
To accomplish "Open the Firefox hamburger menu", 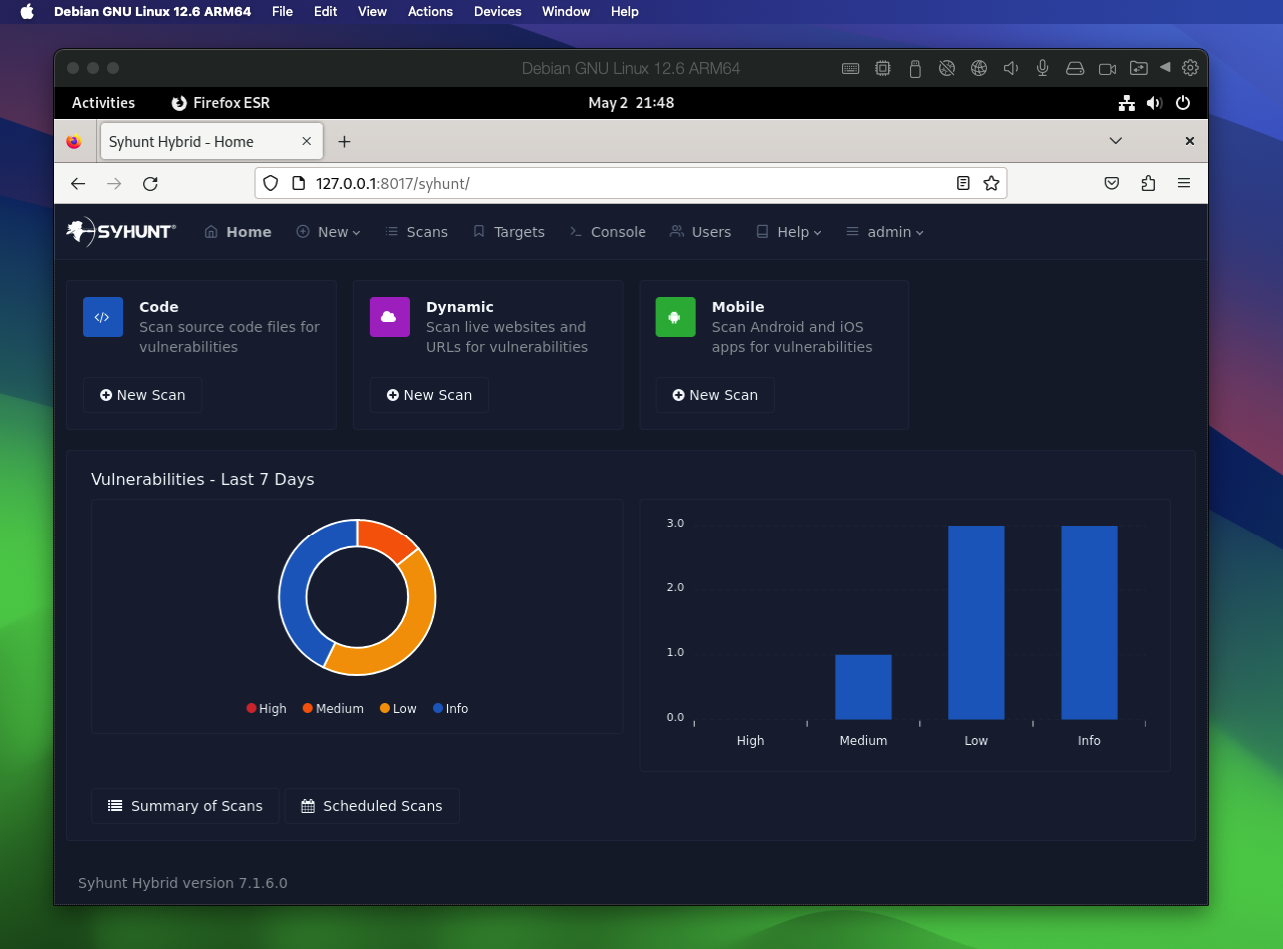I will (1184, 184).
